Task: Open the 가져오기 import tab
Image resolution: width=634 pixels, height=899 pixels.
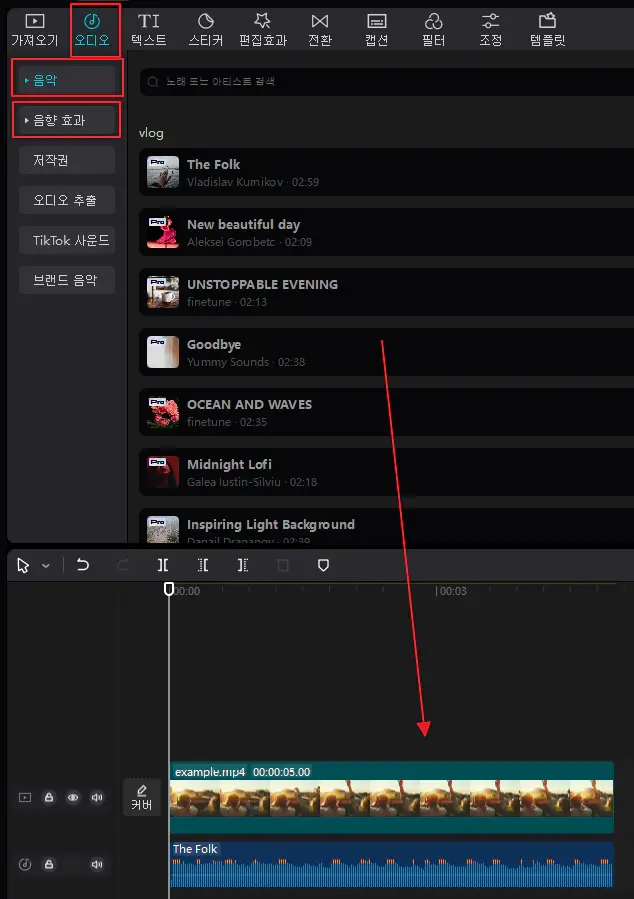Action: click(x=34, y=30)
